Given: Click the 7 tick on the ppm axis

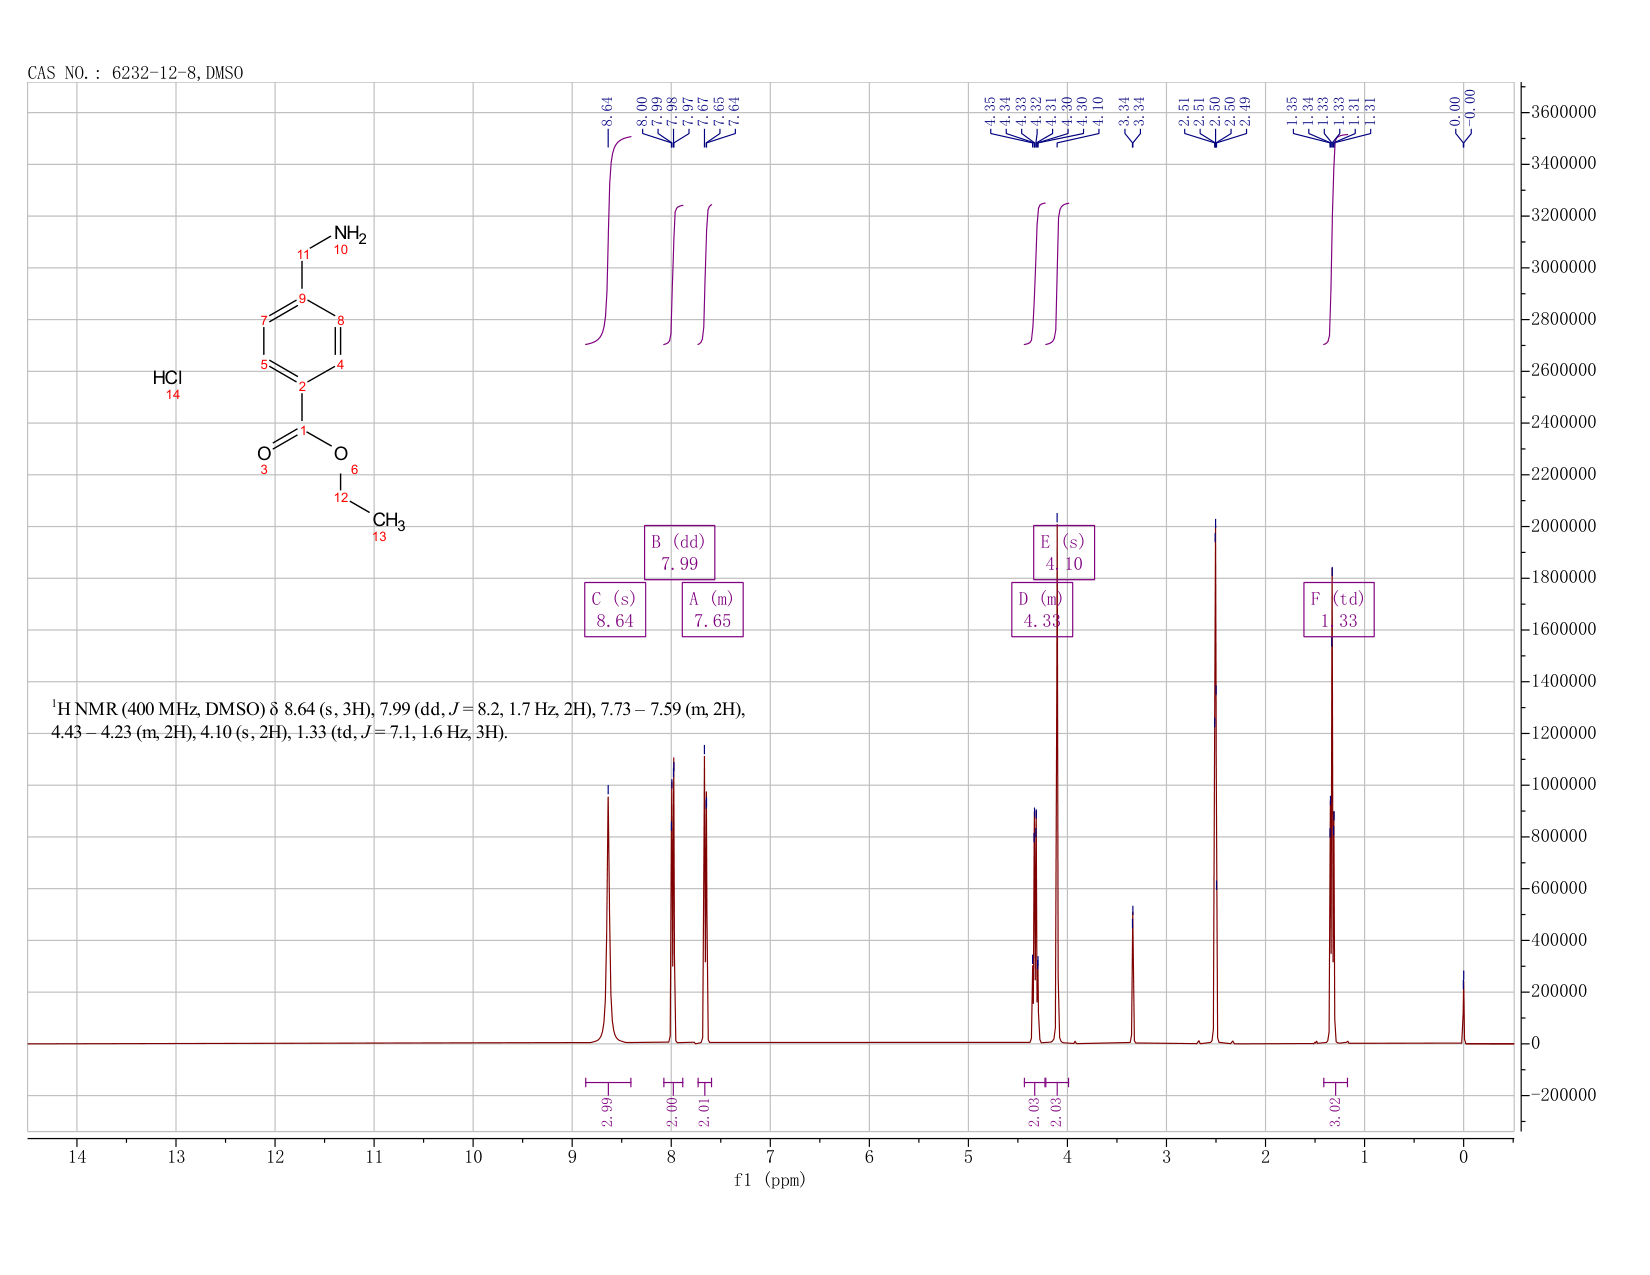Looking at the screenshot, I should (770, 1157).
